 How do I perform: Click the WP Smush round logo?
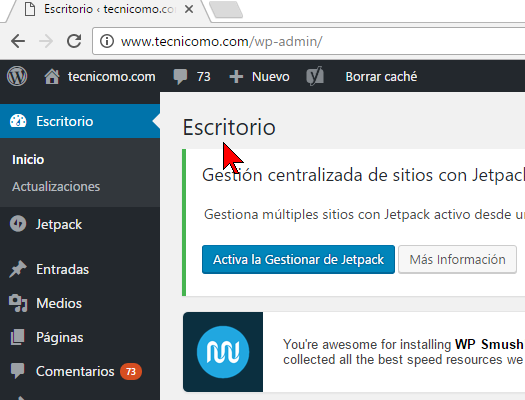pyautogui.click(x=223, y=352)
